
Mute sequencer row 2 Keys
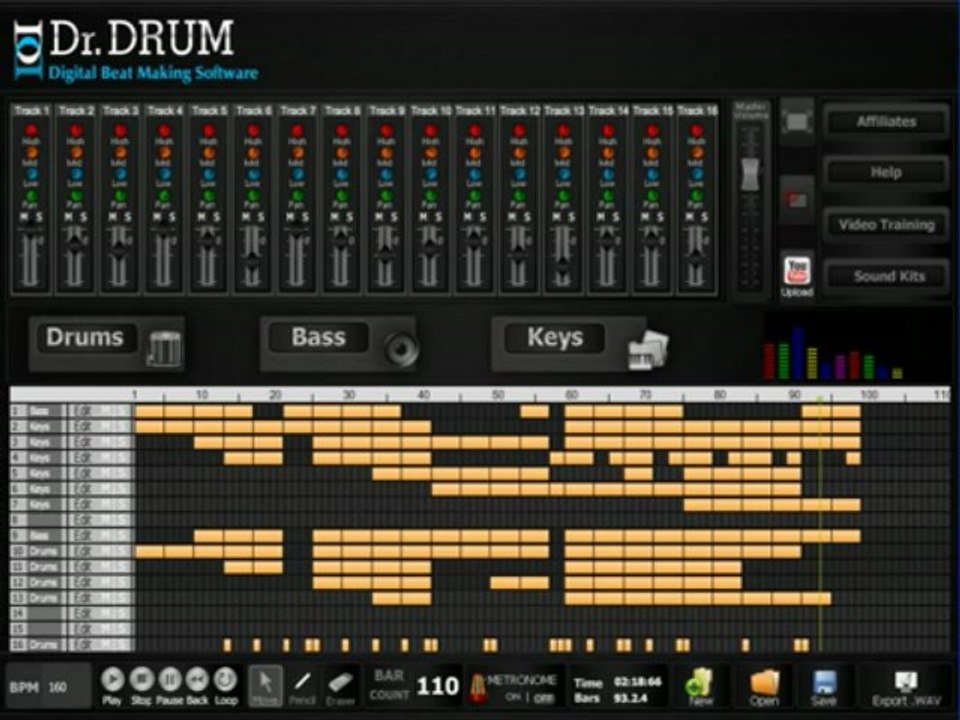[x=105, y=427]
